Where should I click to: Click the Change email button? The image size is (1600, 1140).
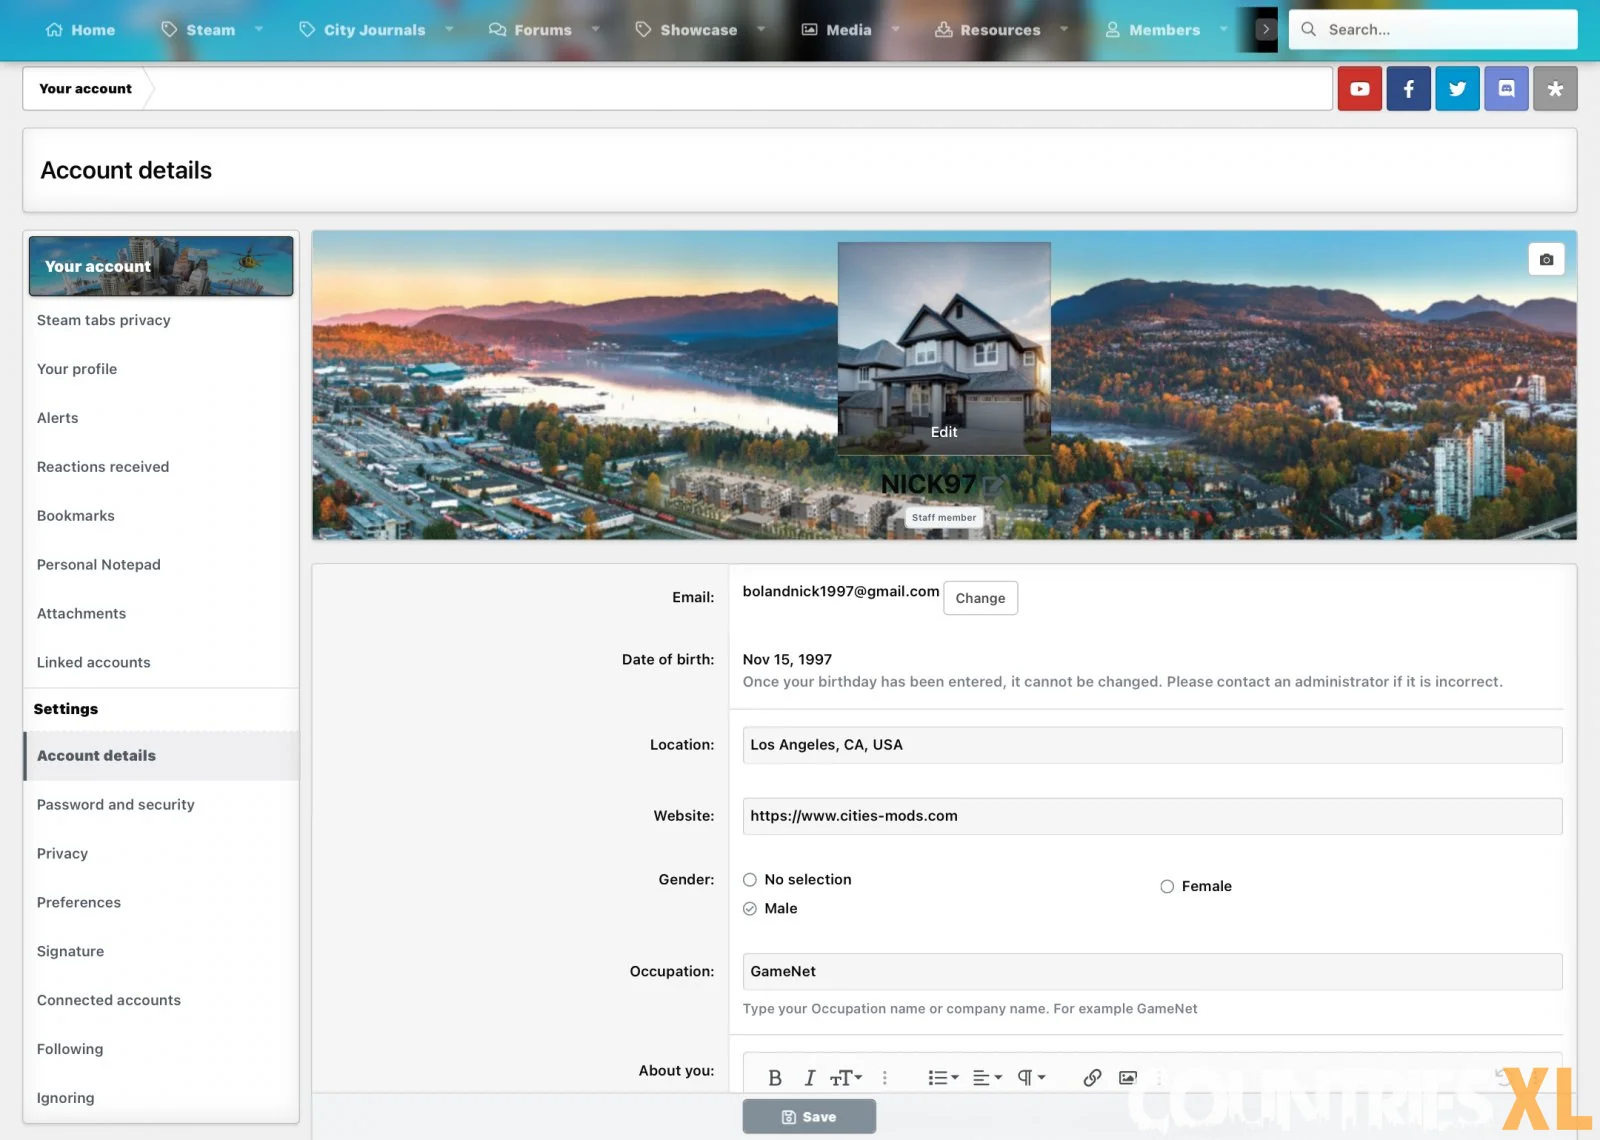pos(980,598)
